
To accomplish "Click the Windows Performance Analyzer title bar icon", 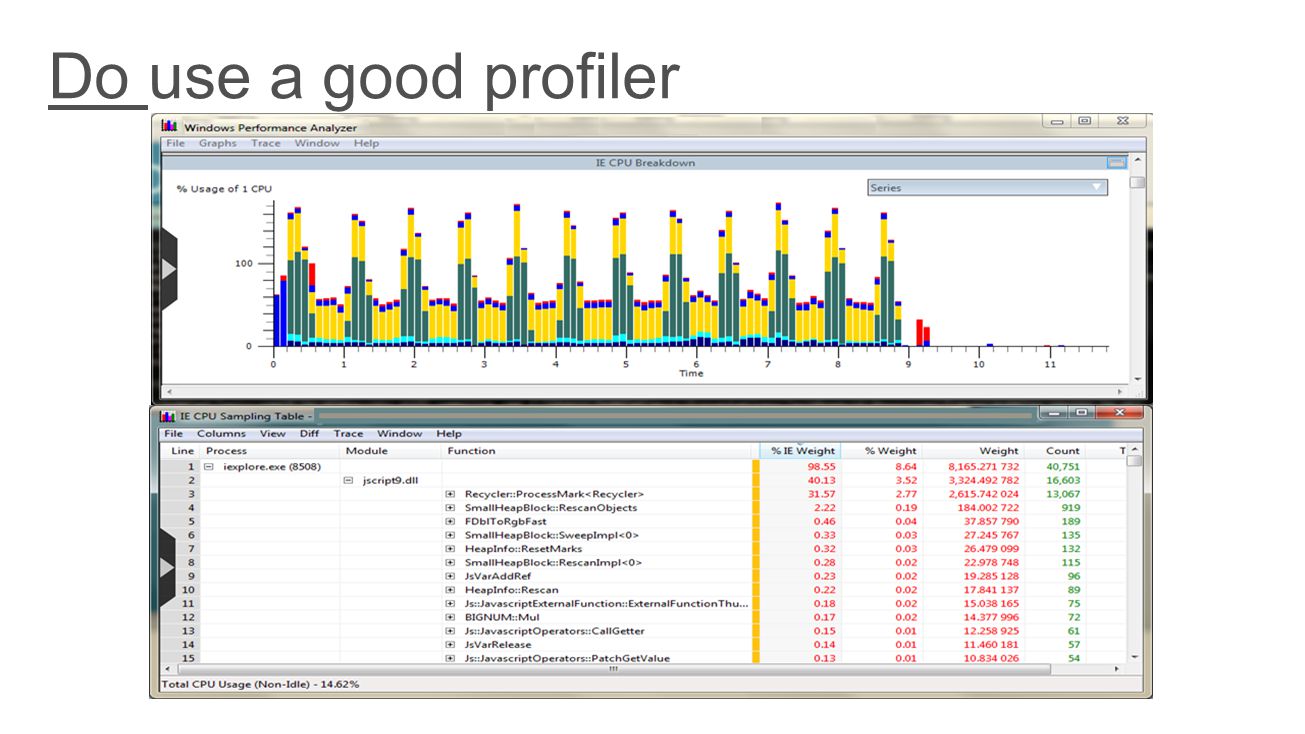I will 169,127.
